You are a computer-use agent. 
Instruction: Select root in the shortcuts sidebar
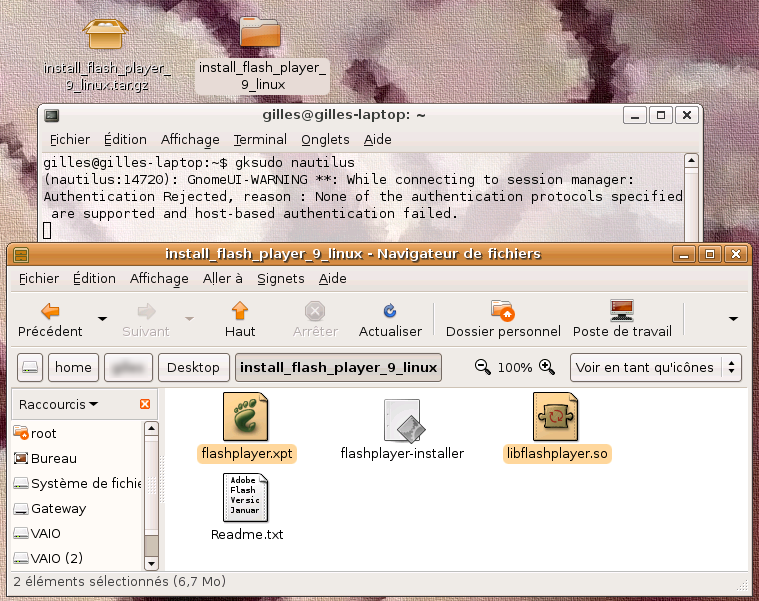(77, 433)
